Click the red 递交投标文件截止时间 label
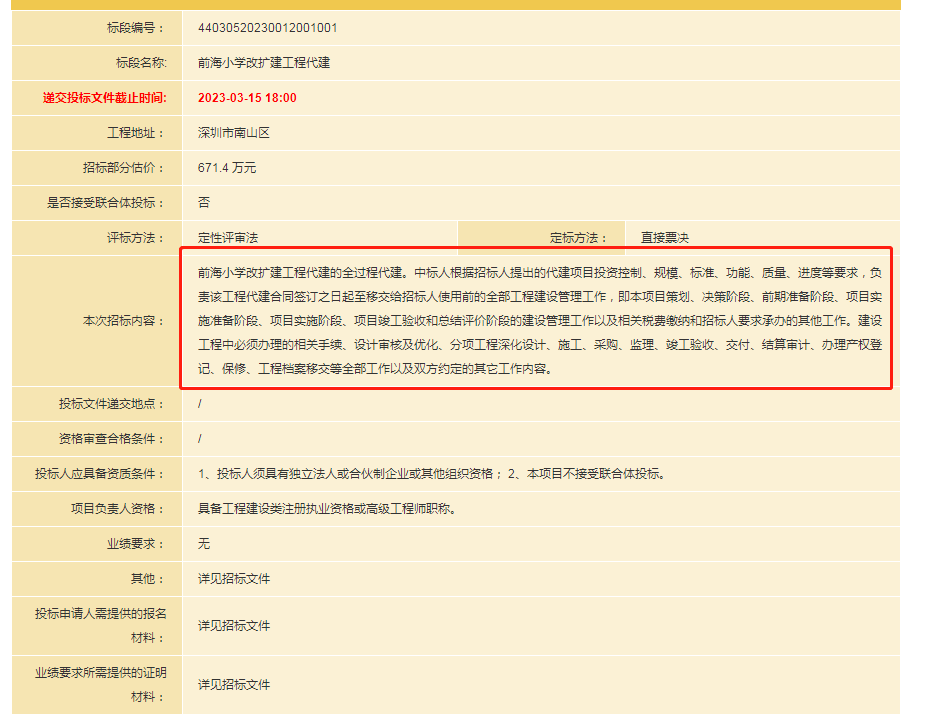The image size is (935, 716). coord(104,98)
